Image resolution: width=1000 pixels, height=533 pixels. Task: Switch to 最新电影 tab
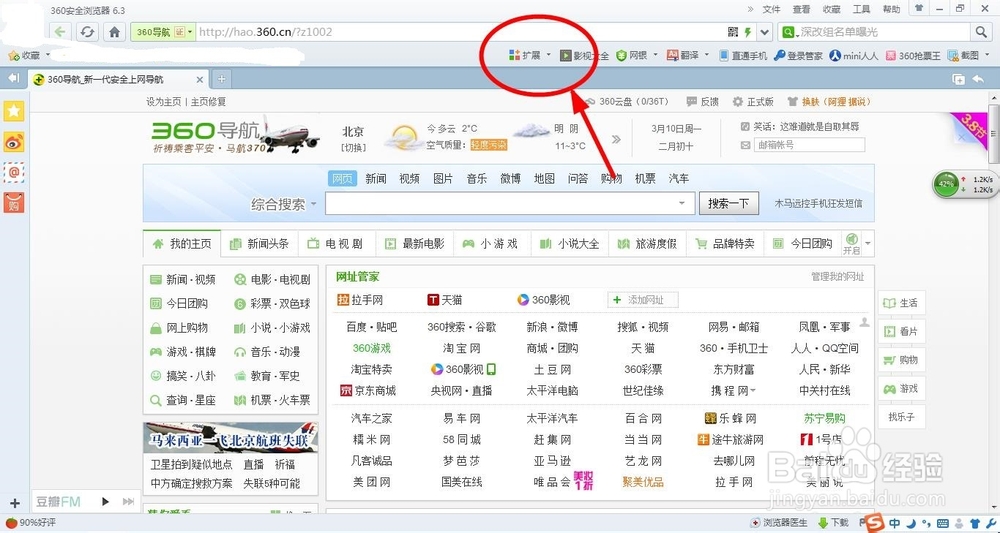pyautogui.click(x=414, y=244)
